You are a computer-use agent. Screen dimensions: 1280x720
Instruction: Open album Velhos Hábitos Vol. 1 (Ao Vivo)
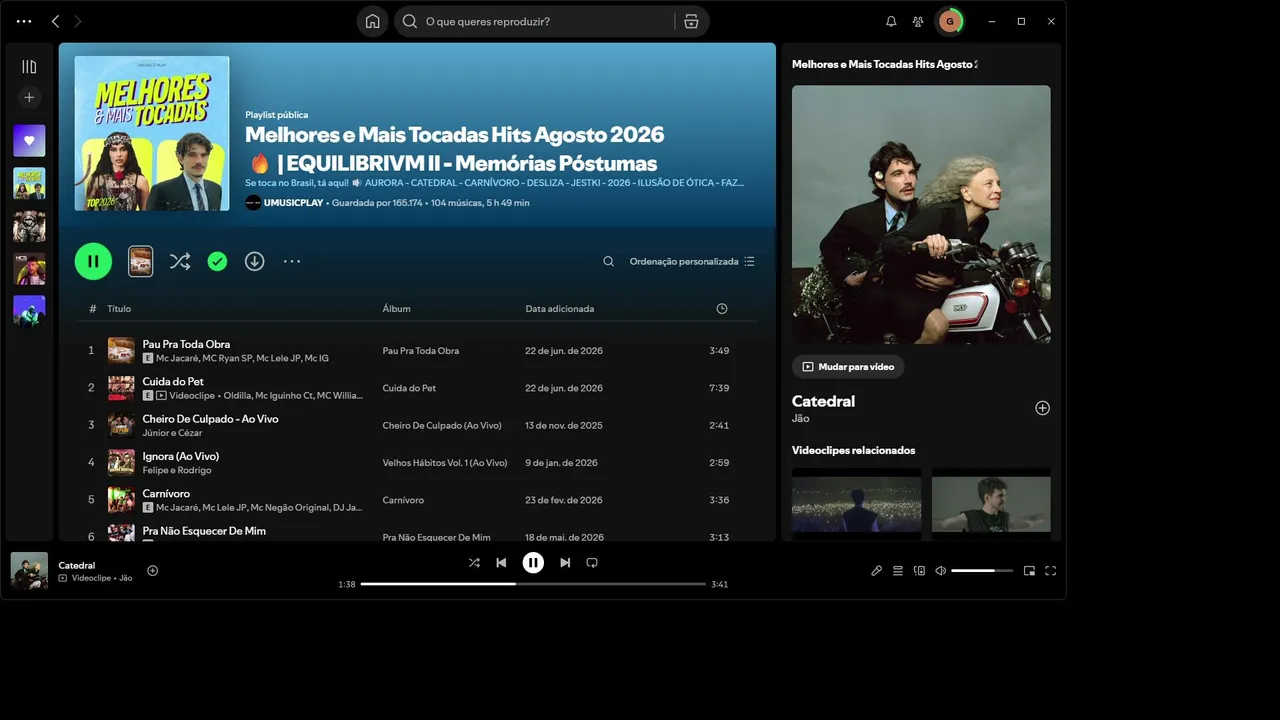click(445, 463)
